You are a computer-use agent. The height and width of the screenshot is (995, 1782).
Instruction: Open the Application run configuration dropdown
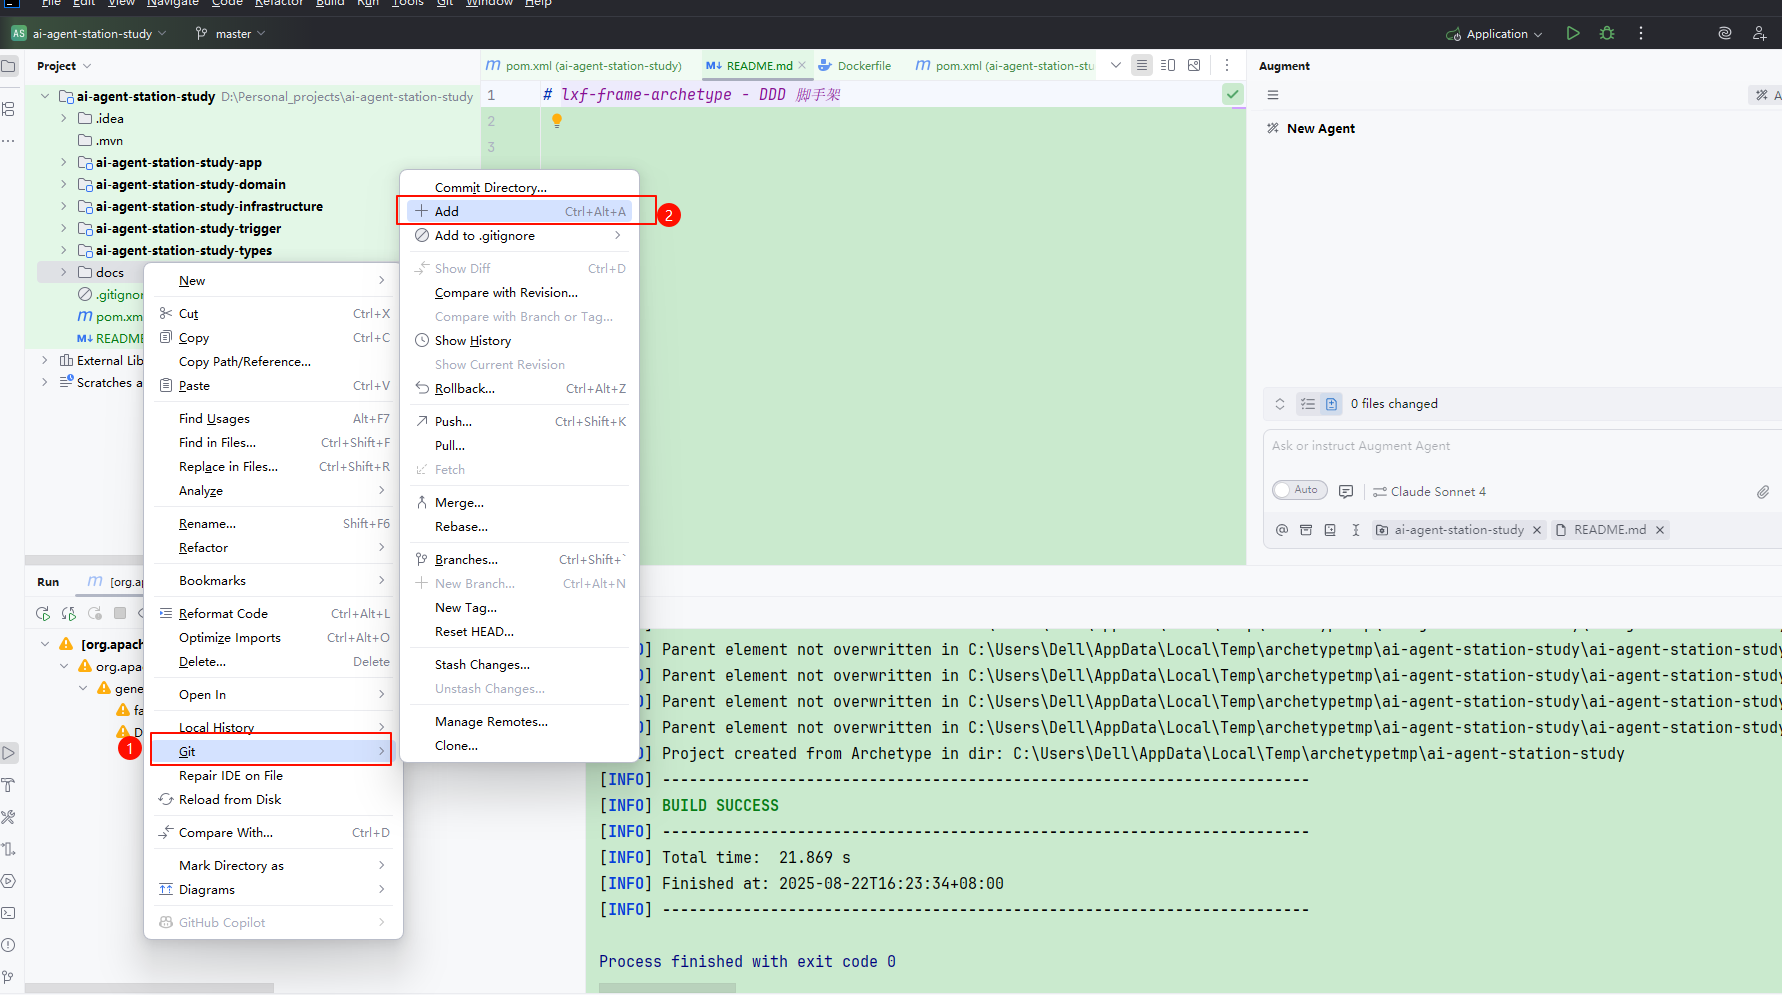coord(1495,34)
